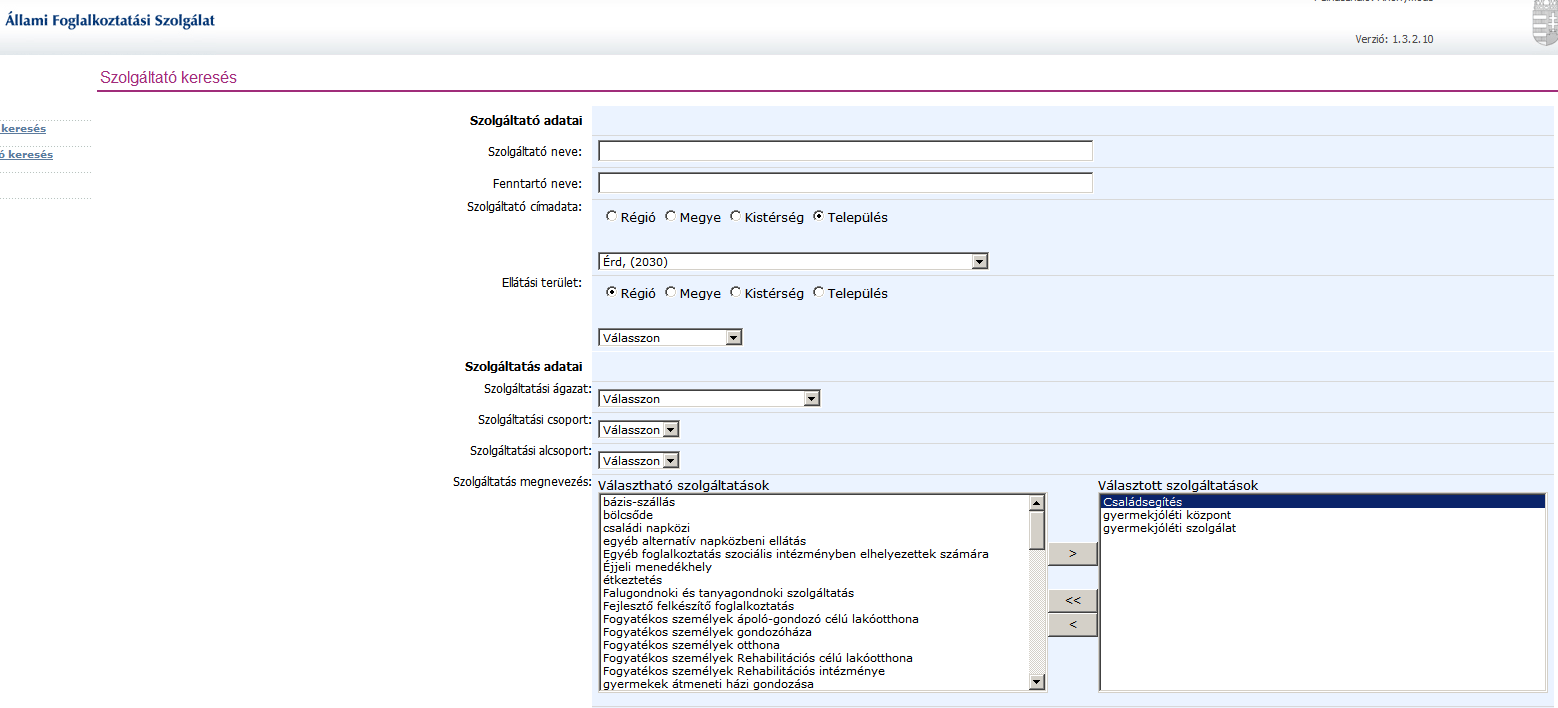
Task: Select Település radio for Ellátási terület
Action: coord(819,292)
